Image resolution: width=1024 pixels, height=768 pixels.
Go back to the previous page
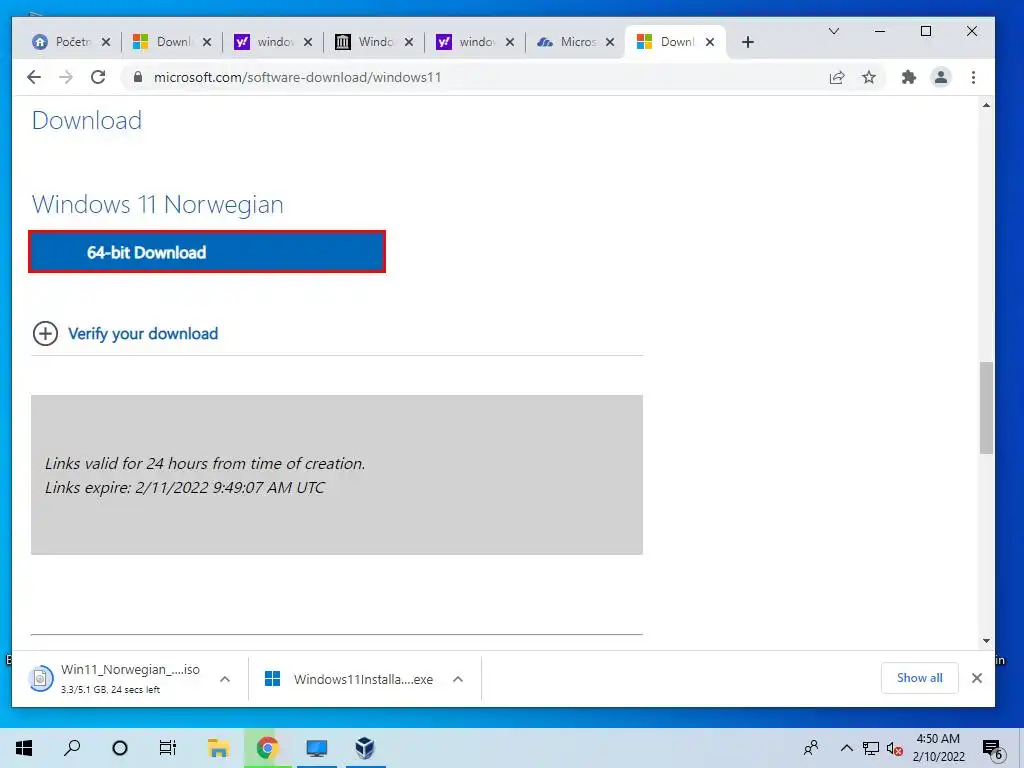click(x=34, y=77)
